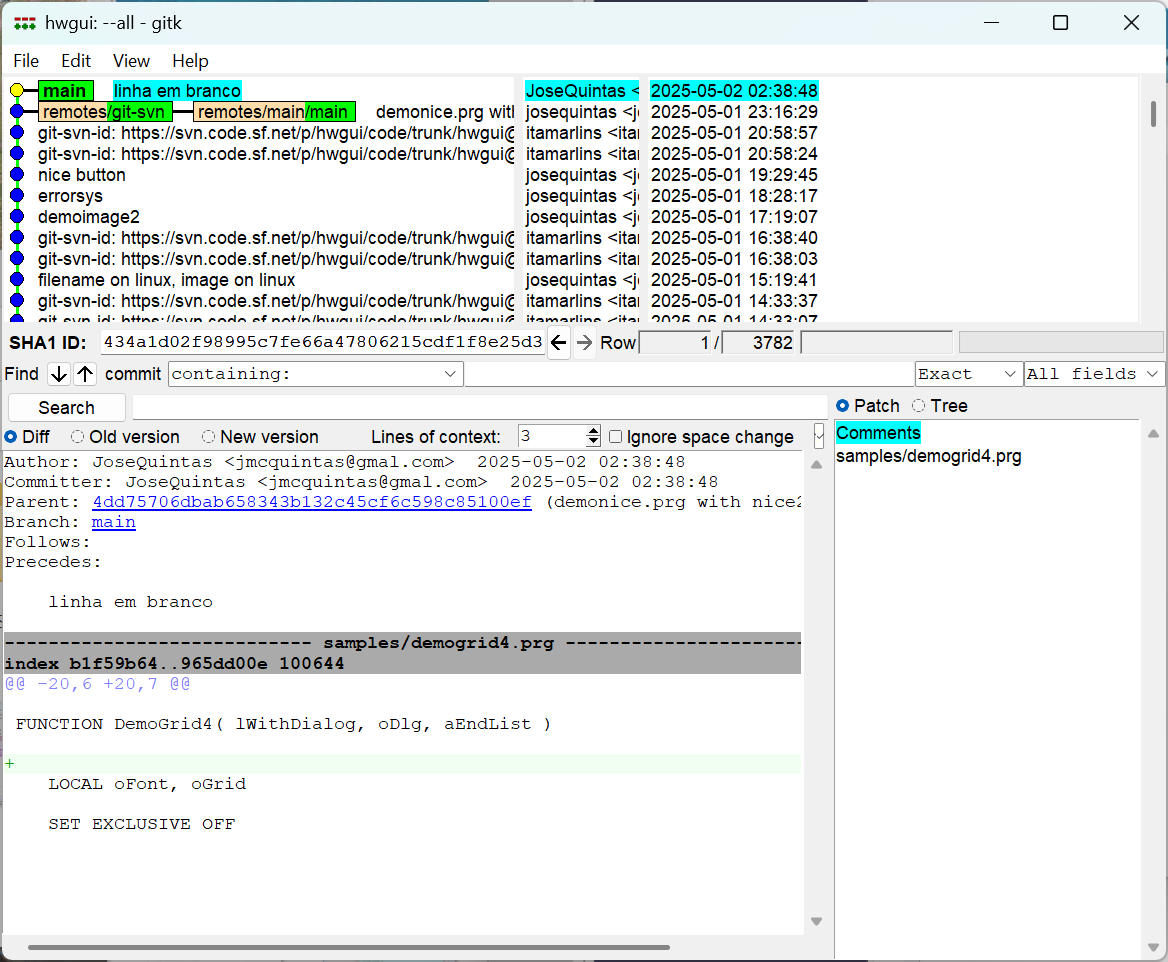Viewport: 1168px width, 962px height.
Task: Open the View menu
Action: tap(131, 61)
